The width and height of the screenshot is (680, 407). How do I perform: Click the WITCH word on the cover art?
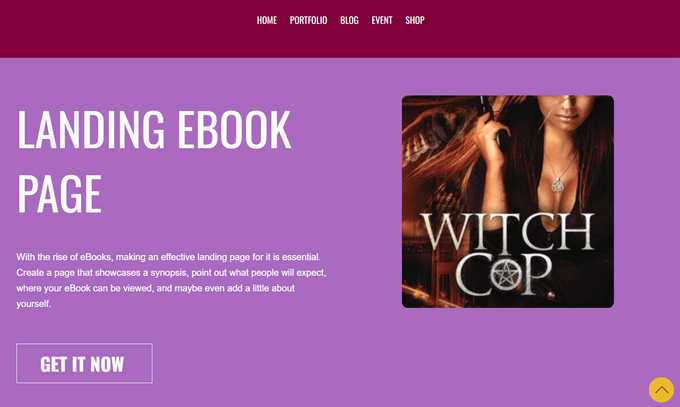508,233
